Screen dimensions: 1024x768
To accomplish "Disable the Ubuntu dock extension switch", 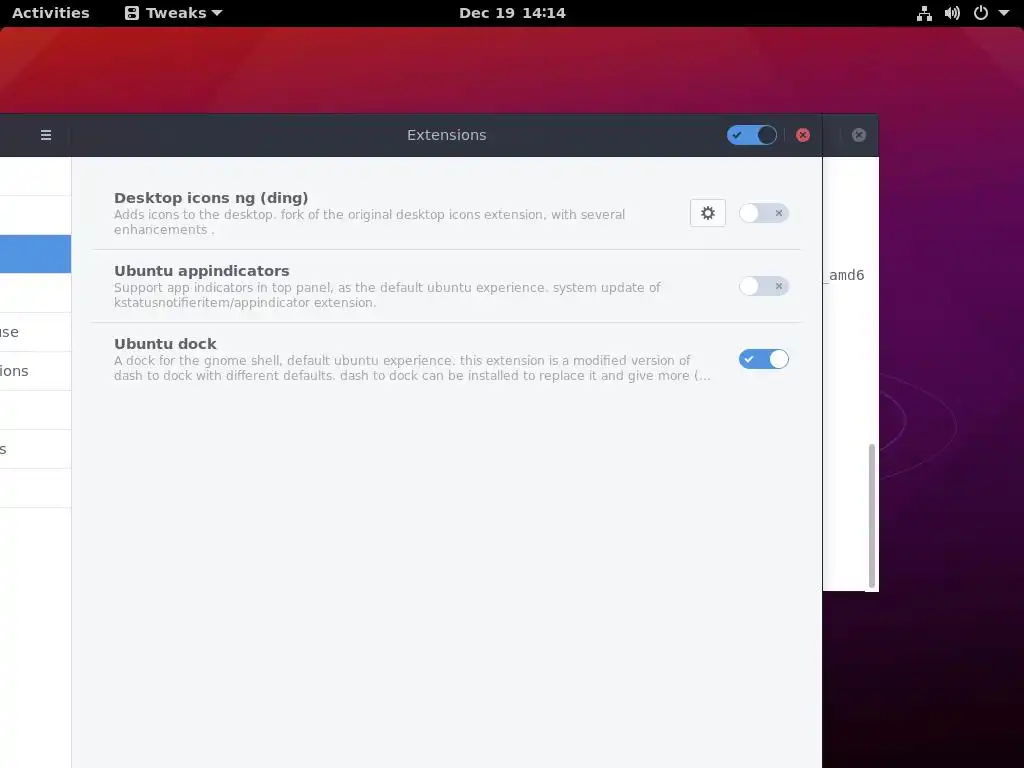I will pos(763,359).
